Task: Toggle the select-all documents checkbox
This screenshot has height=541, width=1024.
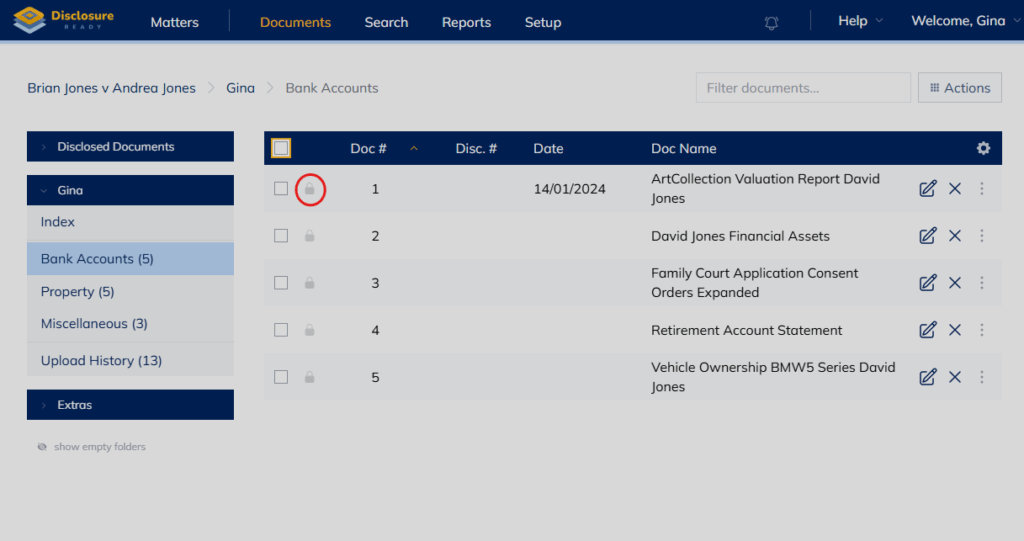Action: pyautogui.click(x=281, y=148)
